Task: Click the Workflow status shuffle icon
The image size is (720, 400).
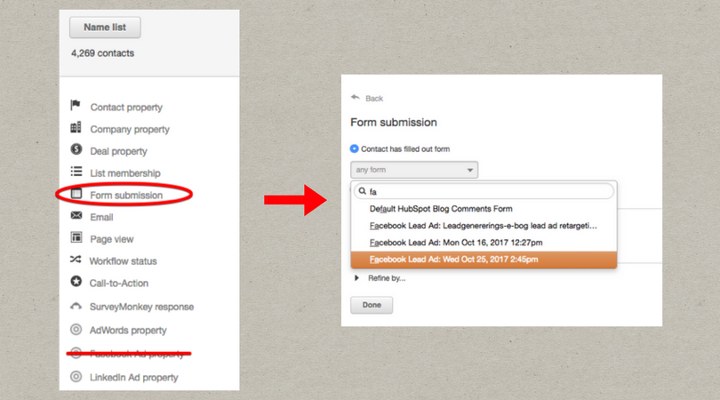Action: pyautogui.click(x=76, y=261)
